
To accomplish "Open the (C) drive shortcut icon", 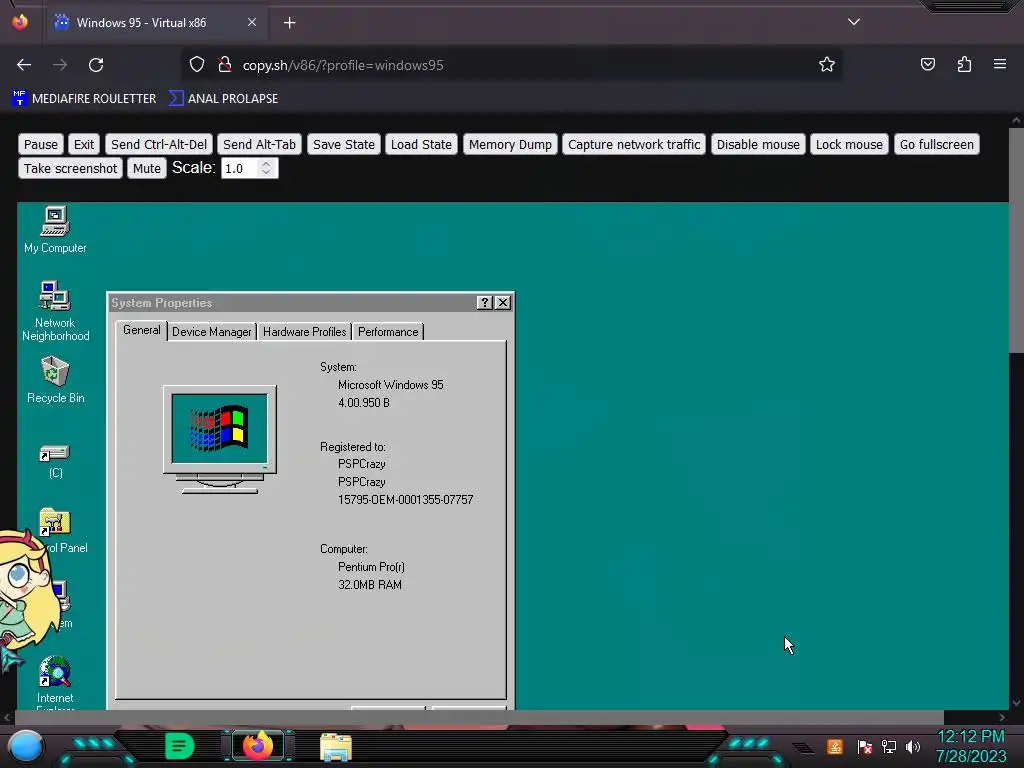I will pyautogui.click(x=55, y=461).
